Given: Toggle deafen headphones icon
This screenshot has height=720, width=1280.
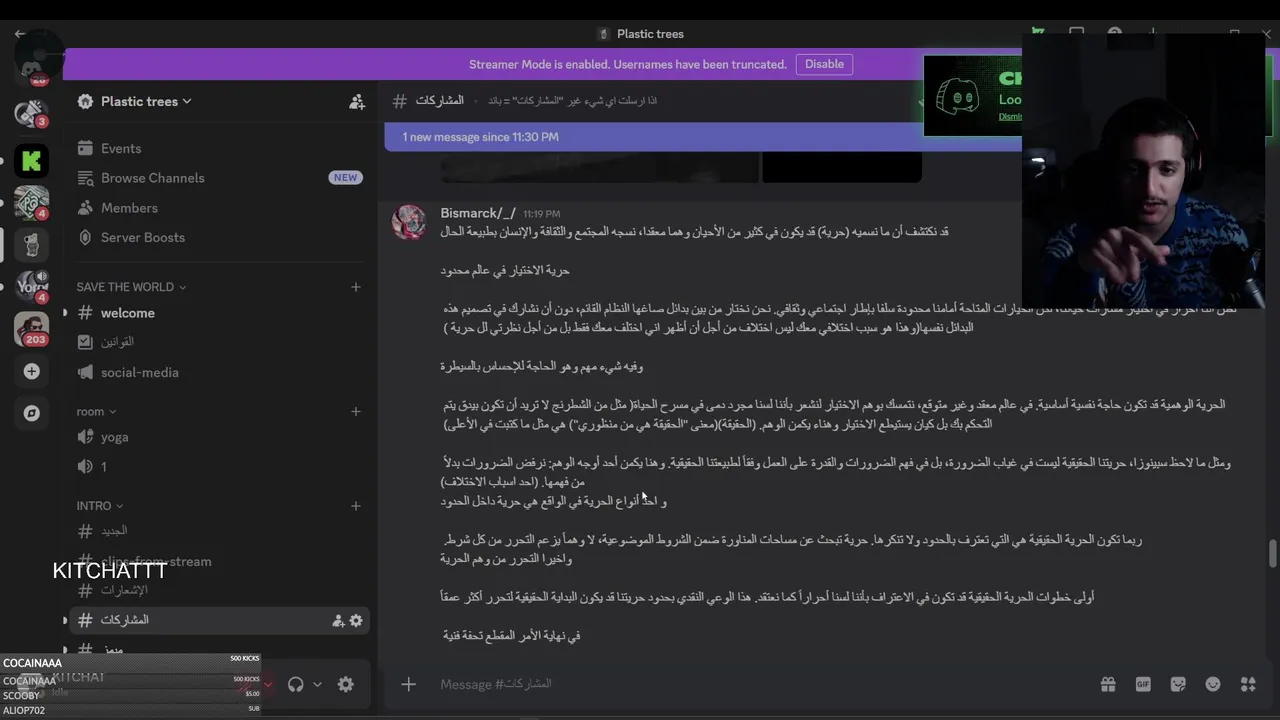Looking at the screenshot, I should pyautogui.click(x=295, y=684).
